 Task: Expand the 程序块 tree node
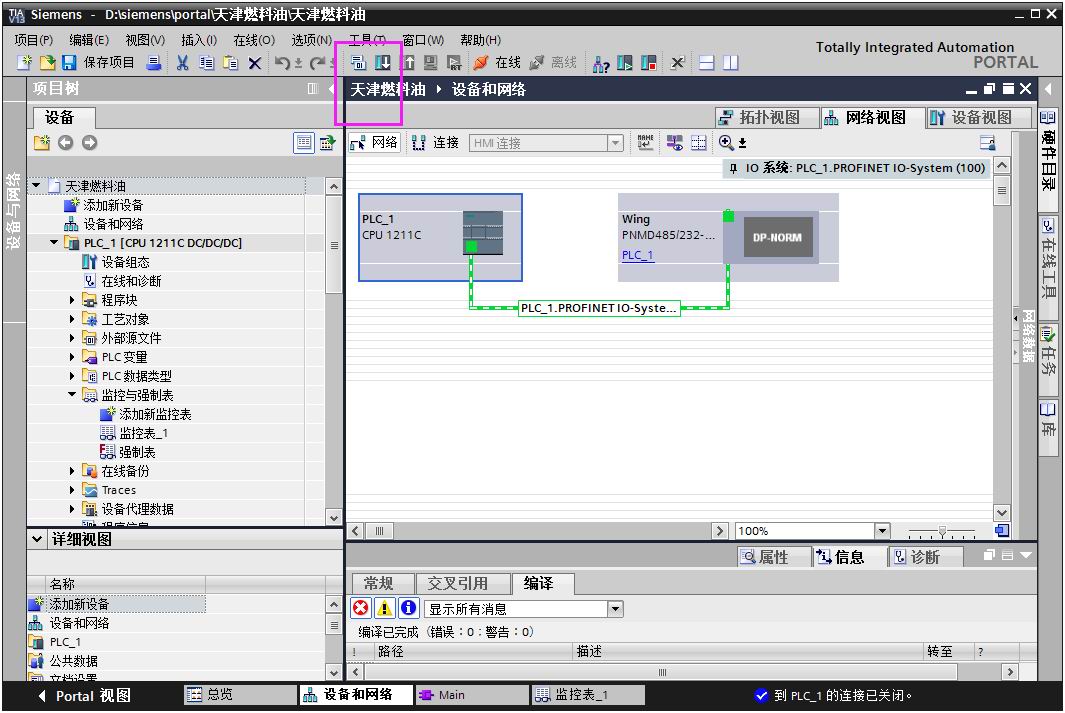point(73,300)
